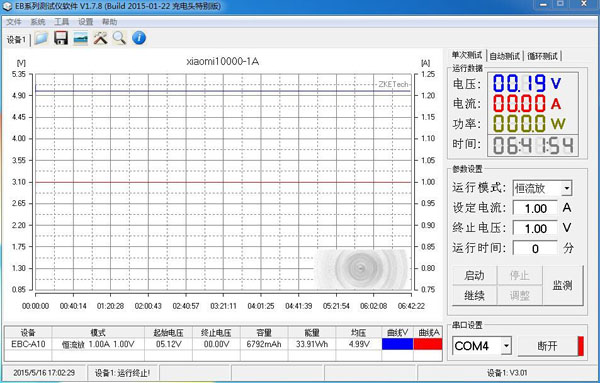Click the red status indicator beside 断开
The image size is (600, 383).
[581, 346]
